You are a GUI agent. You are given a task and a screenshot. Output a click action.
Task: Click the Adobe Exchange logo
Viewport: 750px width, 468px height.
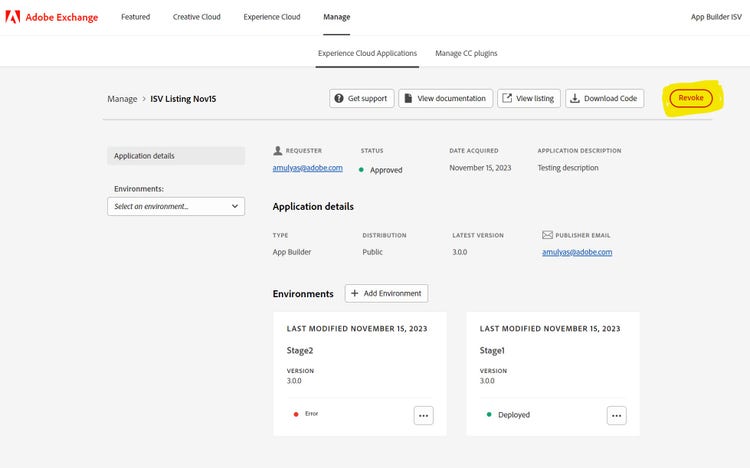[54, 17]
